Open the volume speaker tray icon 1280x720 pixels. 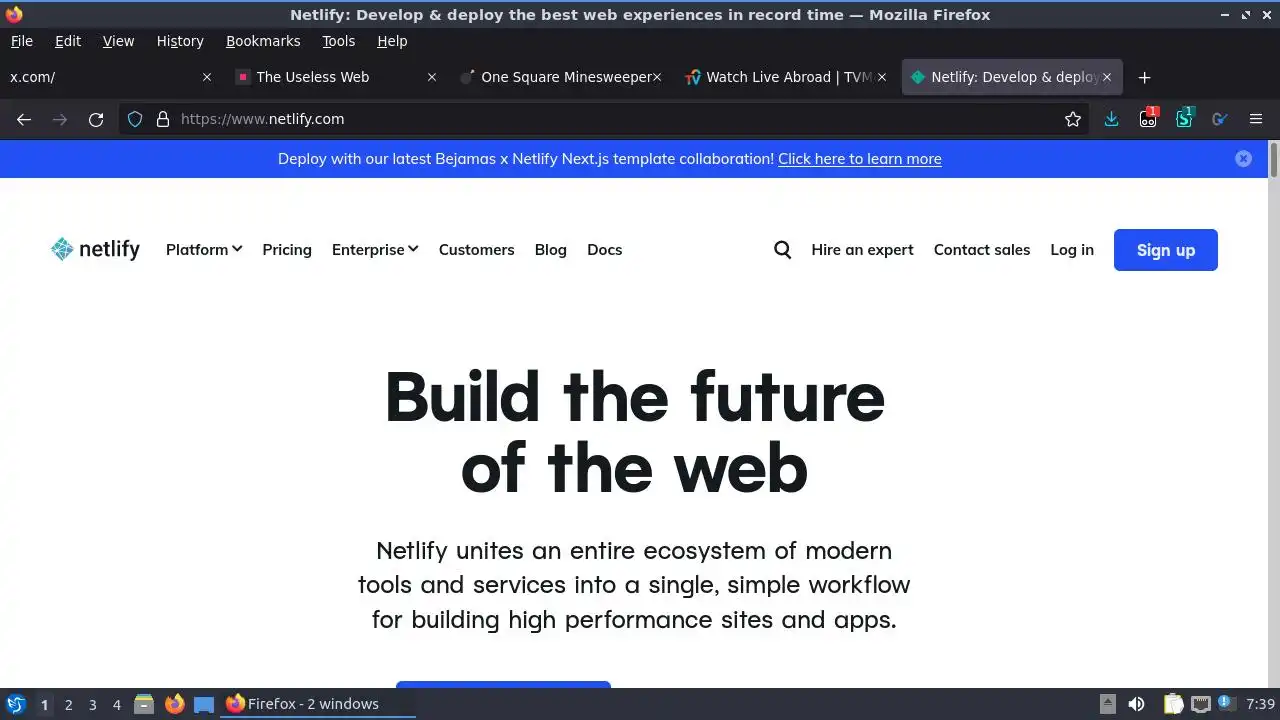[x=1136, y=704]
